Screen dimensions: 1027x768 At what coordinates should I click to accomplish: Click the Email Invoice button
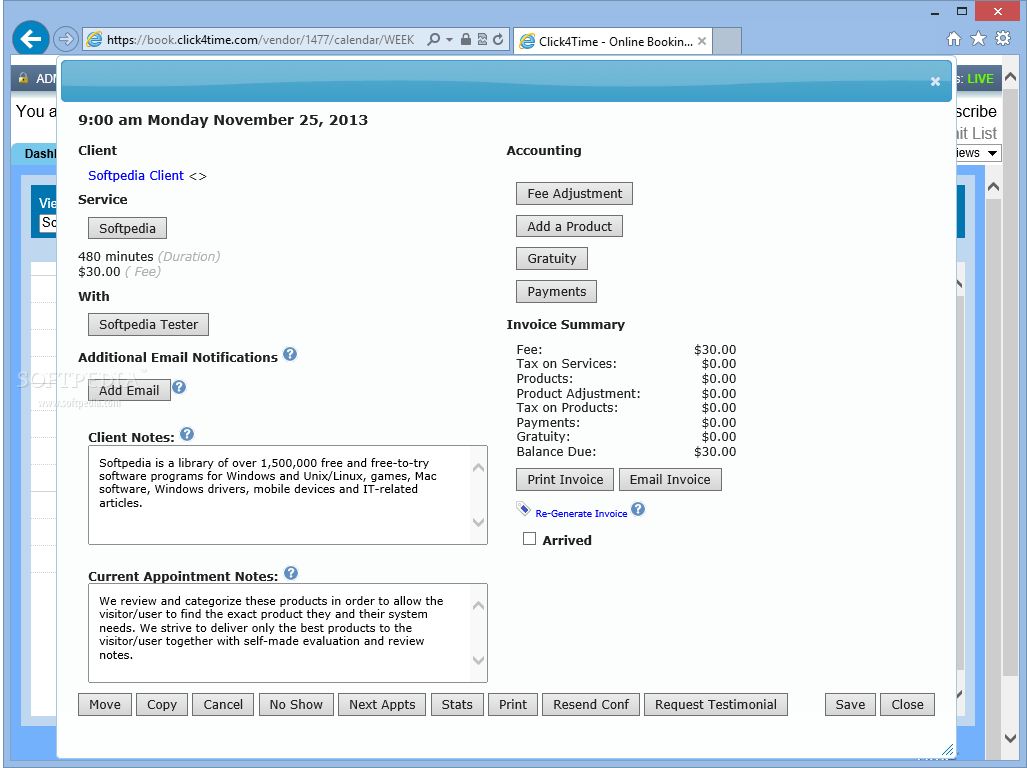pos(670,480)
